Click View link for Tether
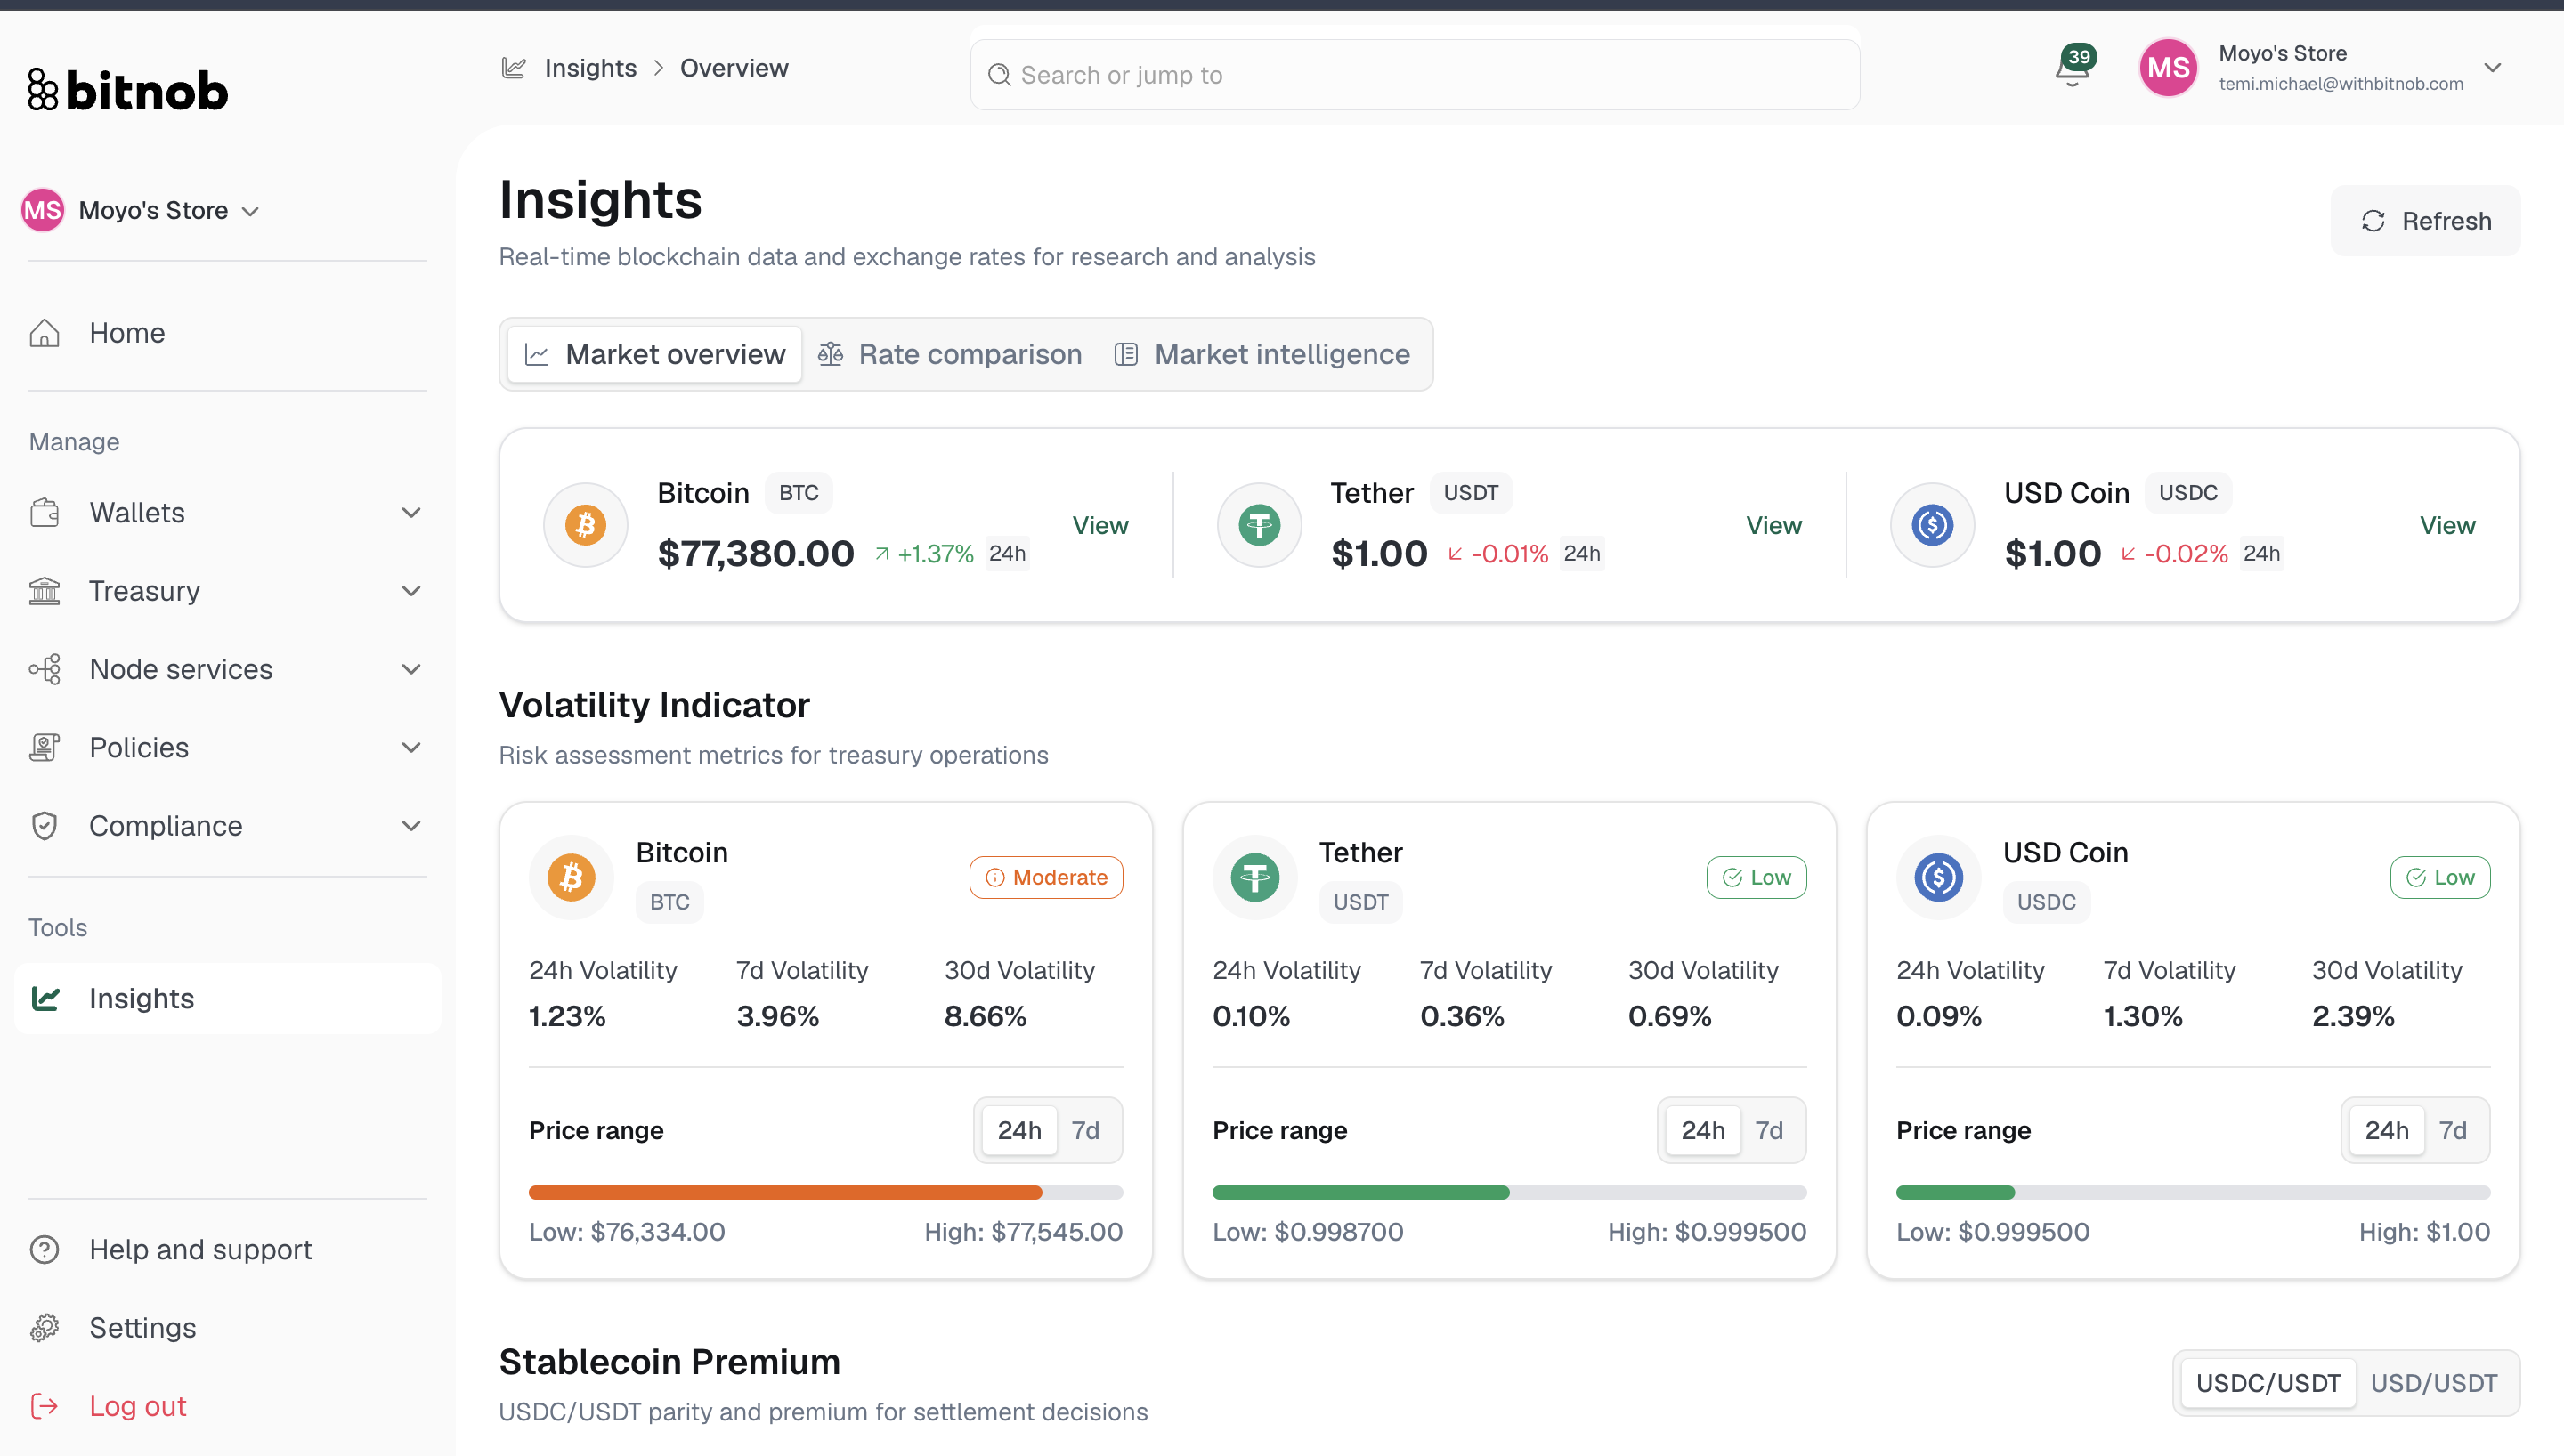 point(1773,525)
